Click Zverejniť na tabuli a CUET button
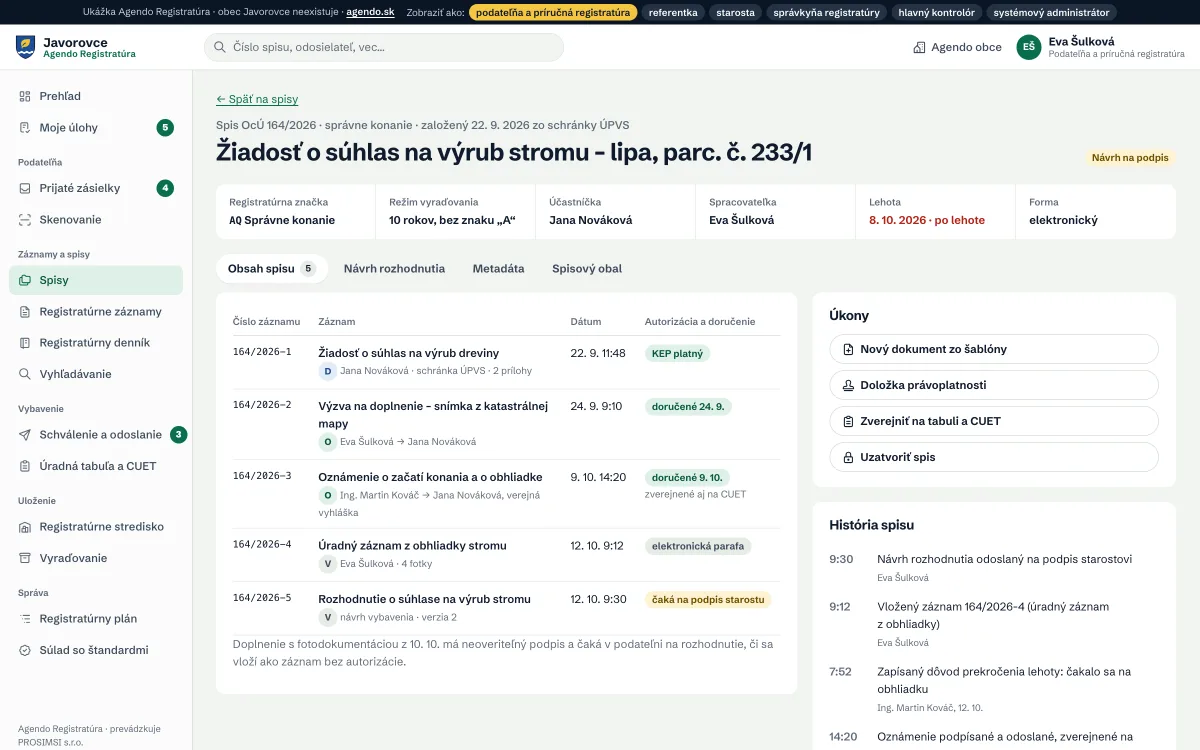This screenshot has height=750, width=1200. click(x=994, y=421)
